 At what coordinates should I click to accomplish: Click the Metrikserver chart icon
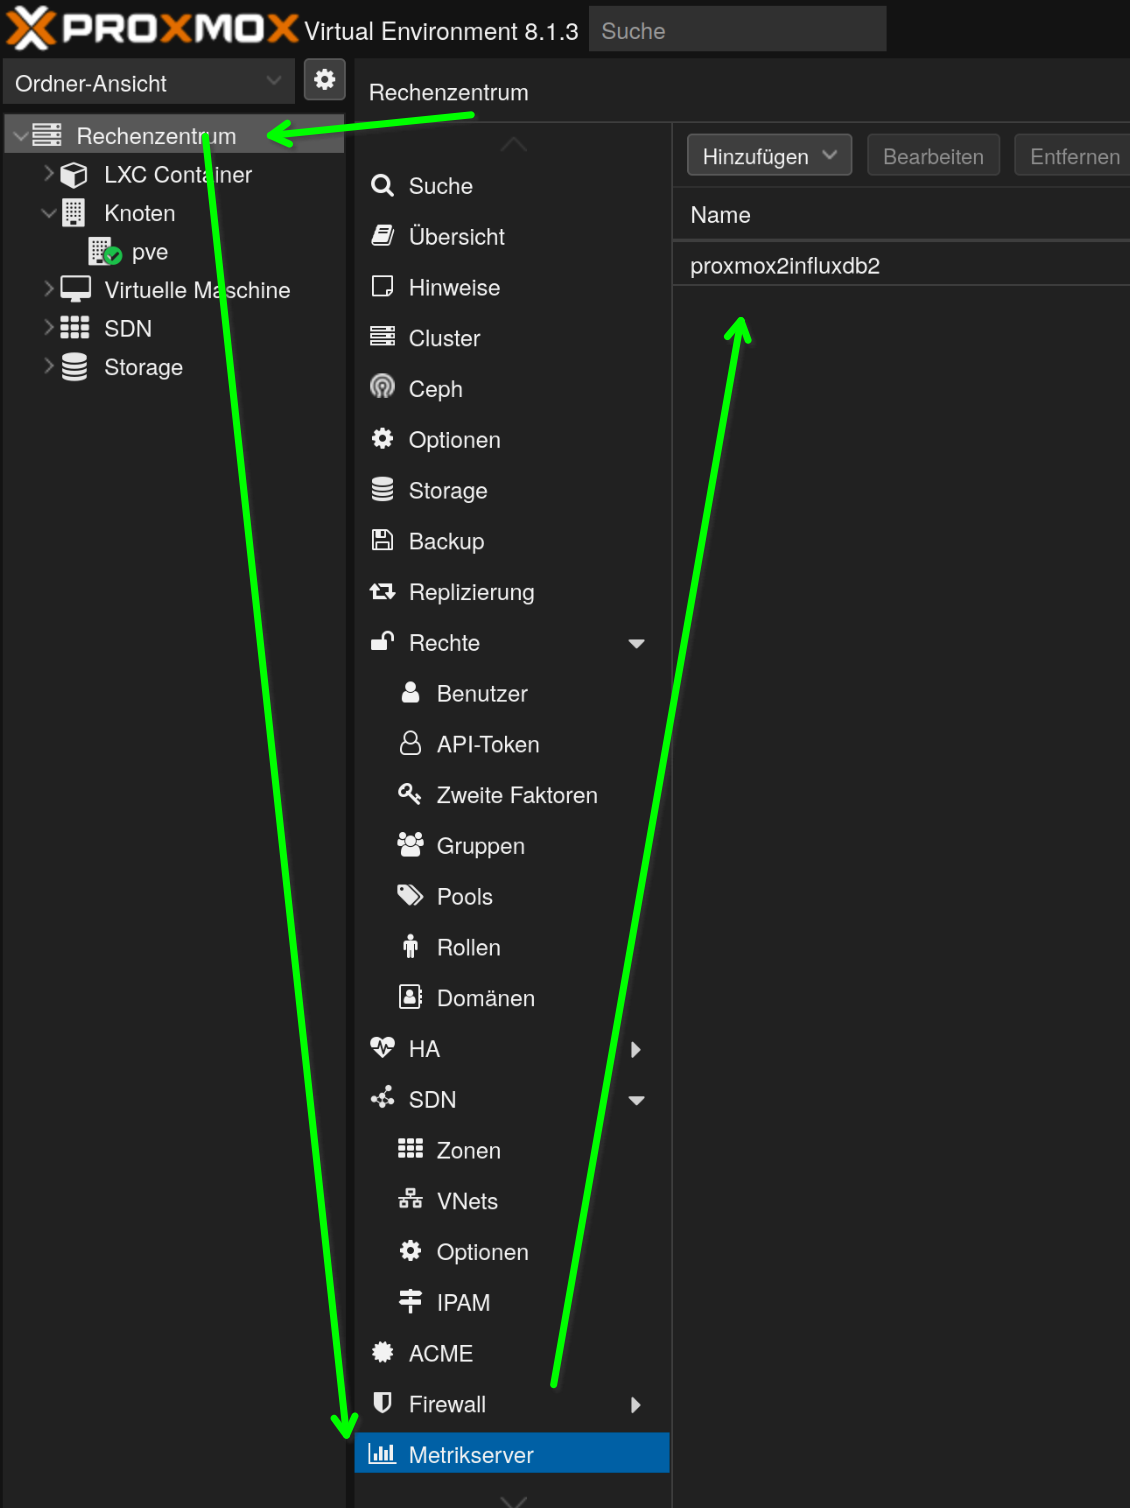click(x=382, y=1454)
